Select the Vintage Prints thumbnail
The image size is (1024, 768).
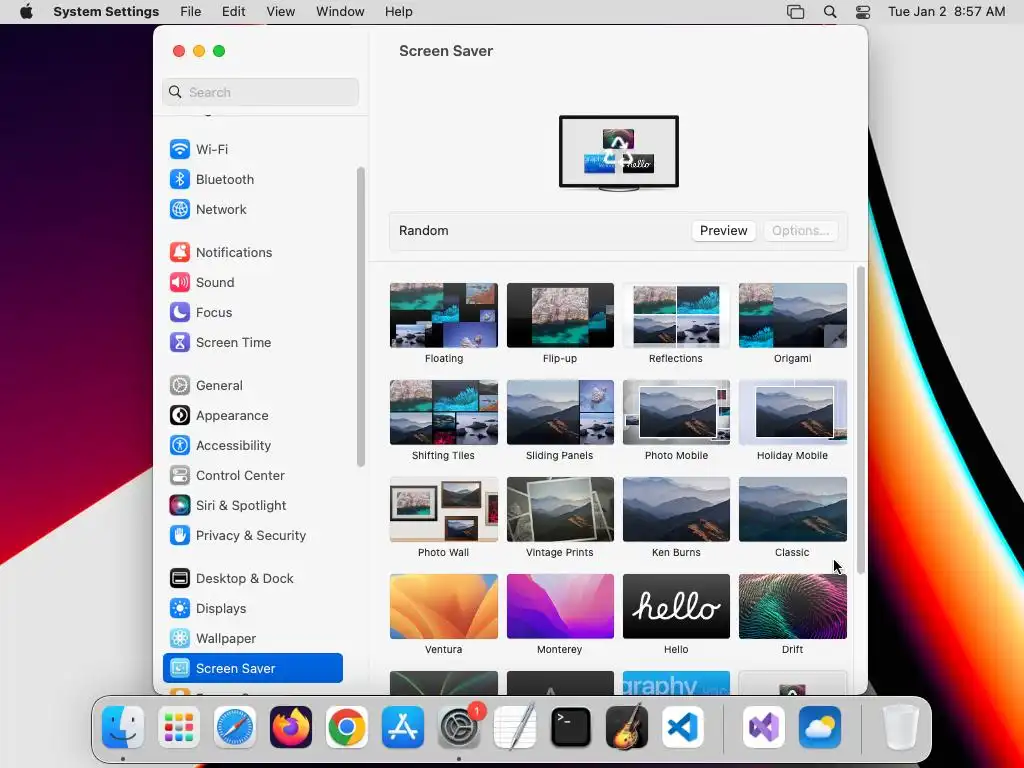click(560, 509)
